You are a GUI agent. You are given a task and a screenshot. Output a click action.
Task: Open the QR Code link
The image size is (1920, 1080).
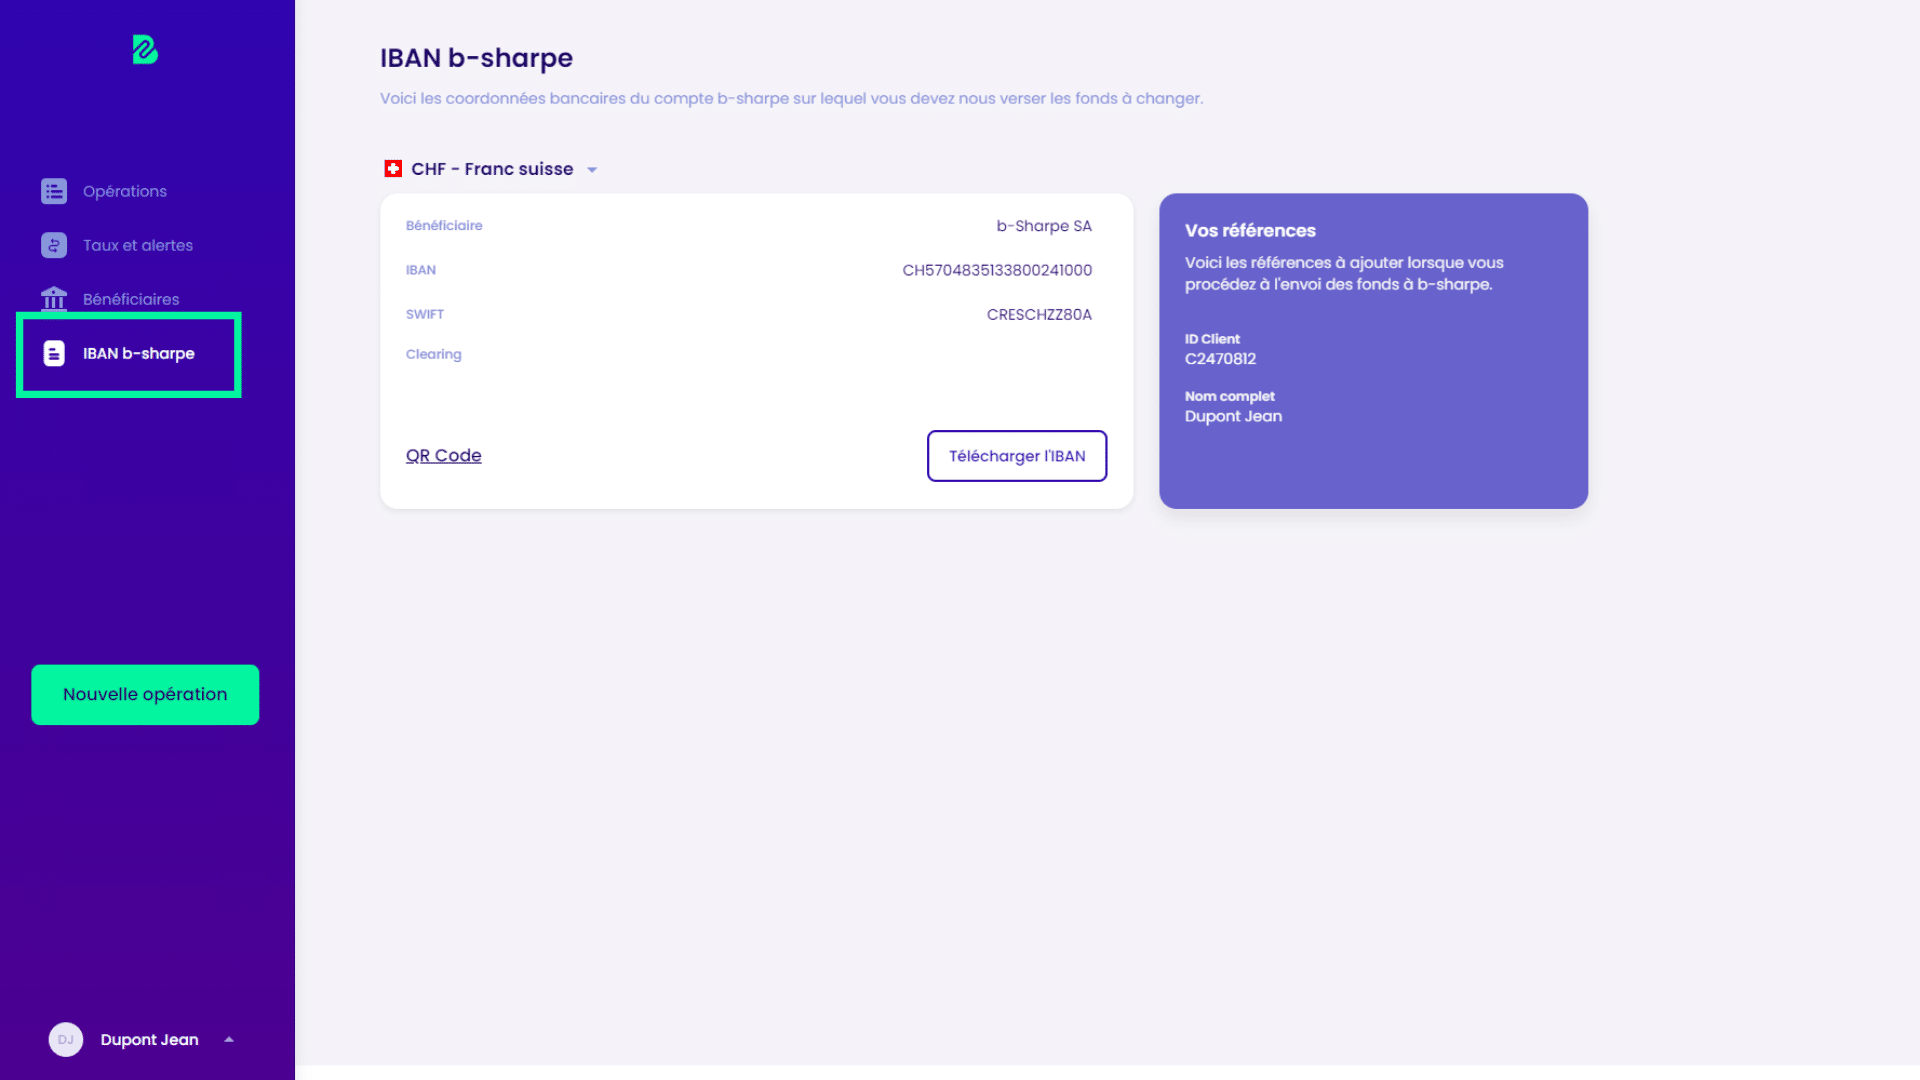point(443,455)
